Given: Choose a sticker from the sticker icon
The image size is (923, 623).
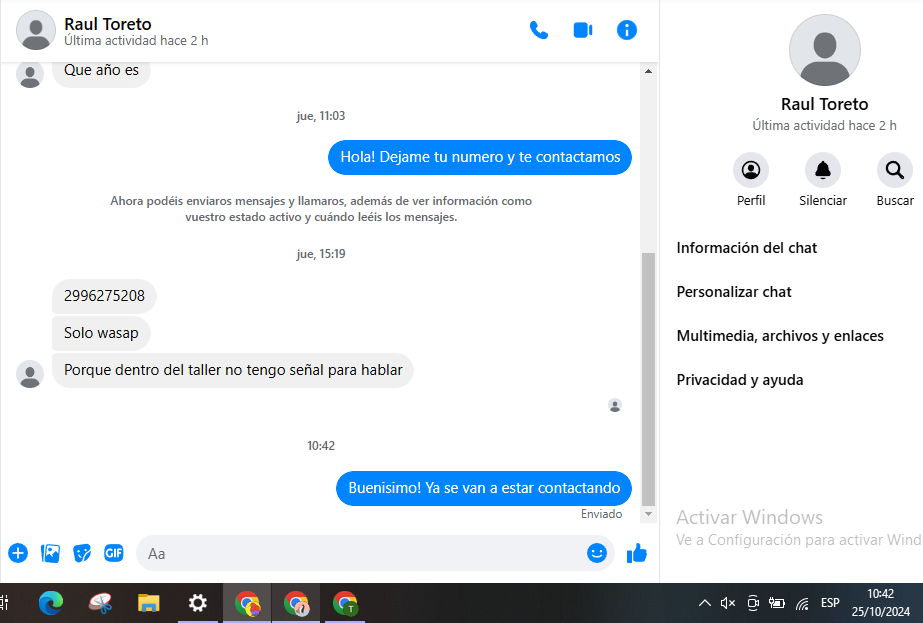Looking at the screenshot, I should pyautogui.click(x=82, y=553).
